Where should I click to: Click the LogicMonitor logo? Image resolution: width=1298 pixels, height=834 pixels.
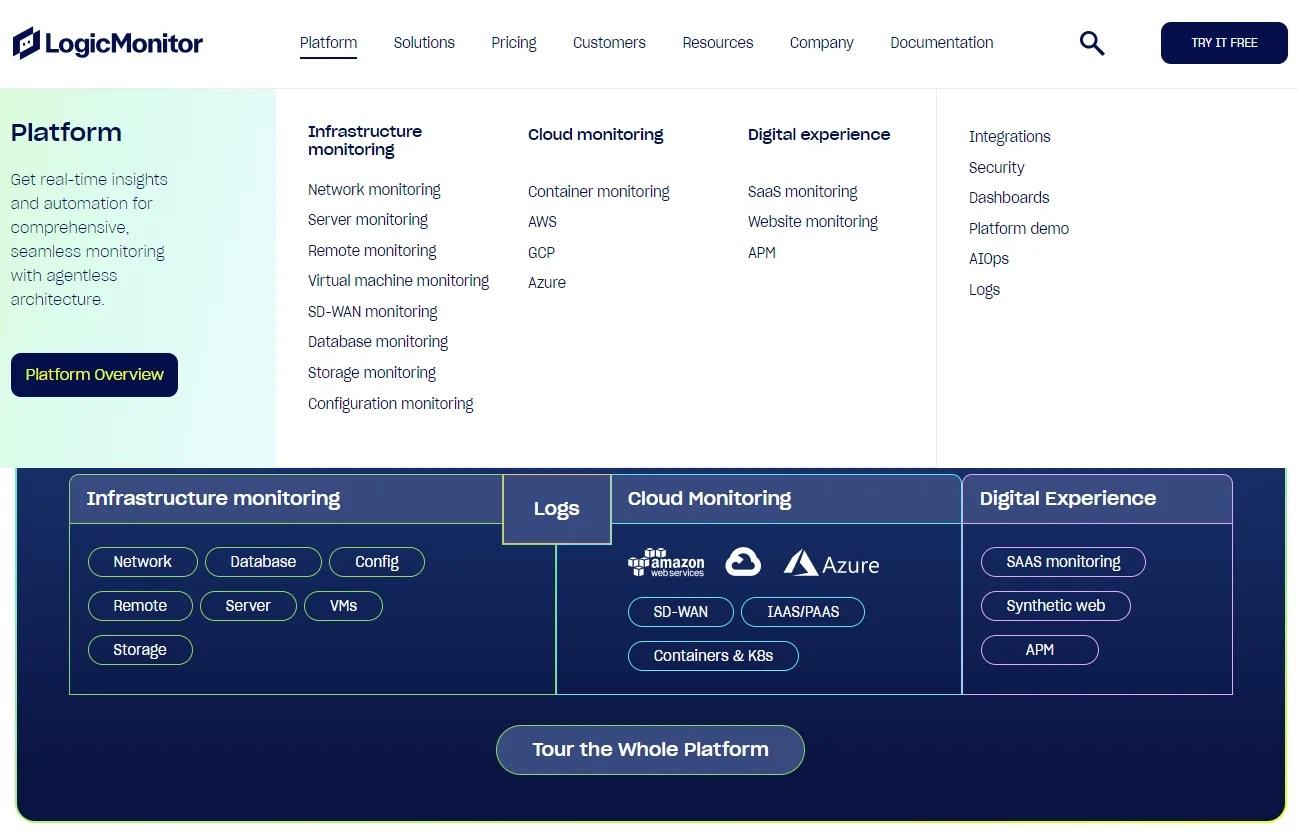tap(107, 43)
